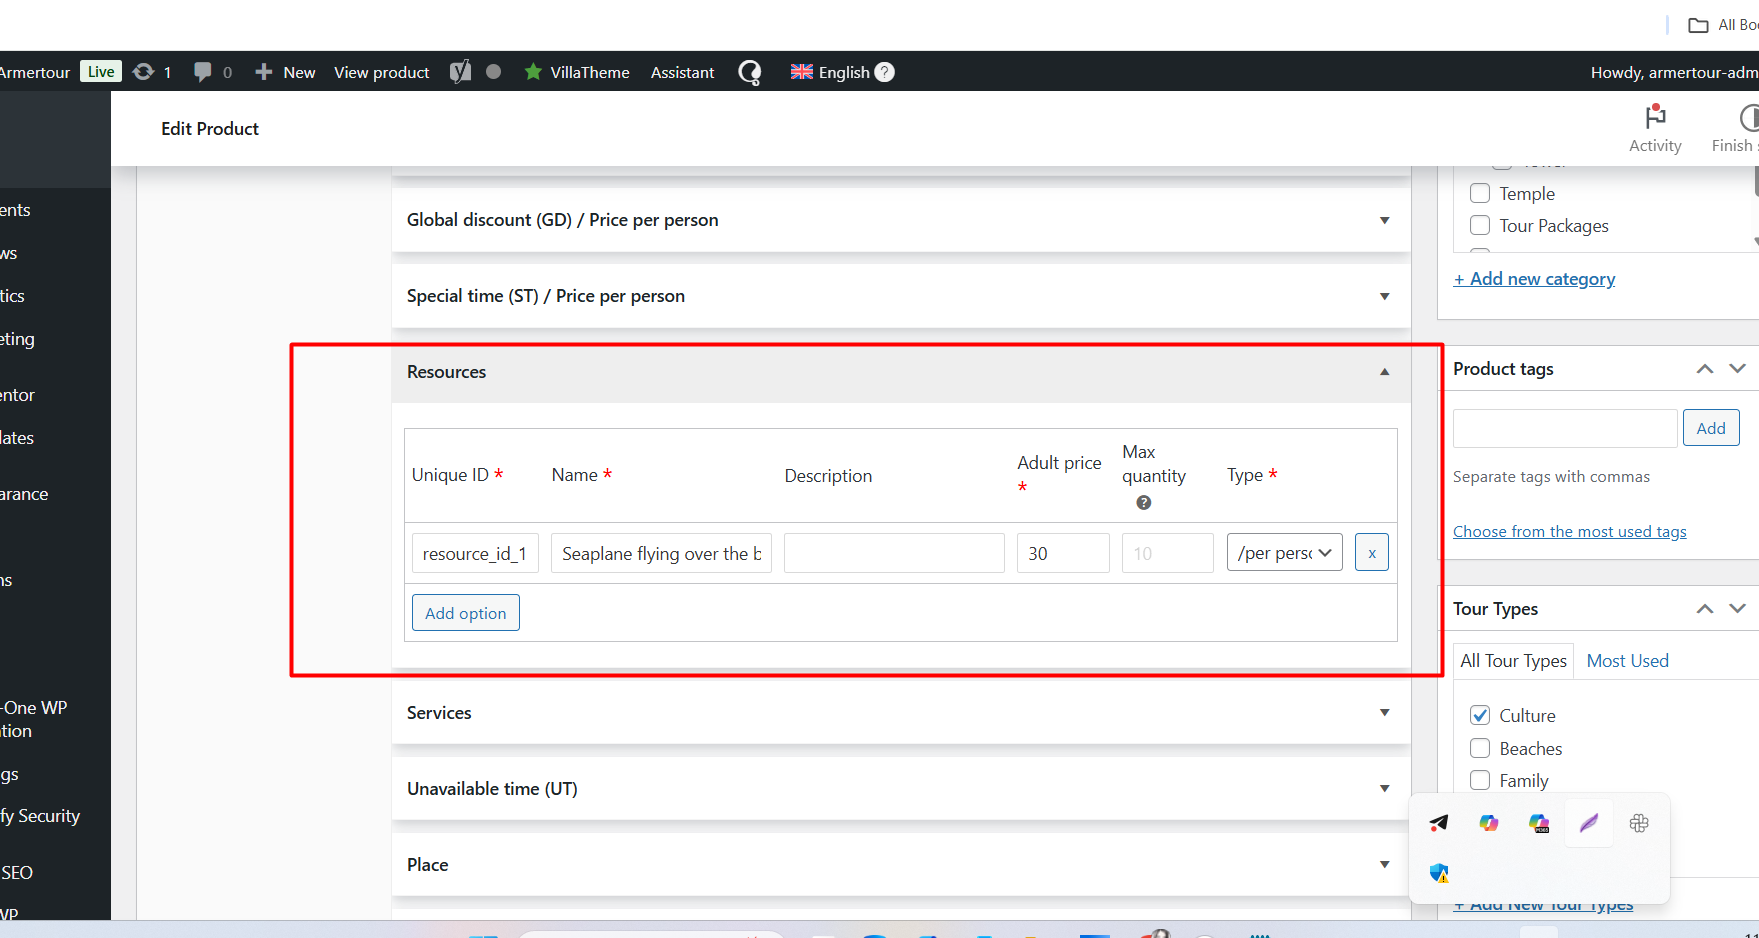
Task: Remove the resource row with x button
Action: (1371, 553)
